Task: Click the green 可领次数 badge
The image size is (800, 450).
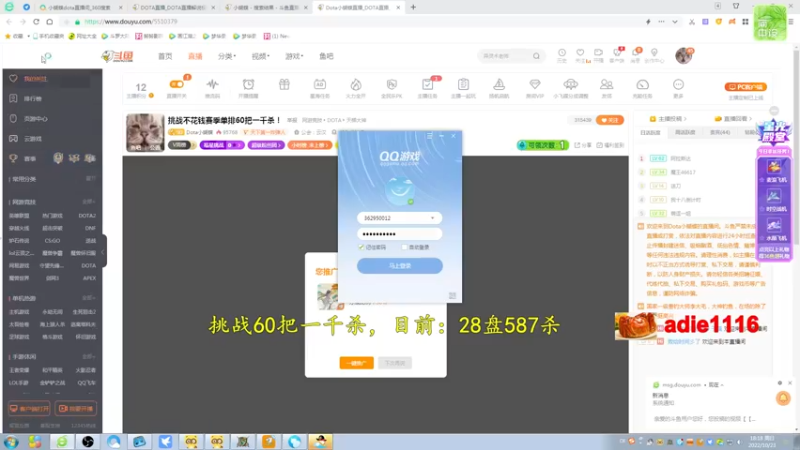Action: point(542,145)
